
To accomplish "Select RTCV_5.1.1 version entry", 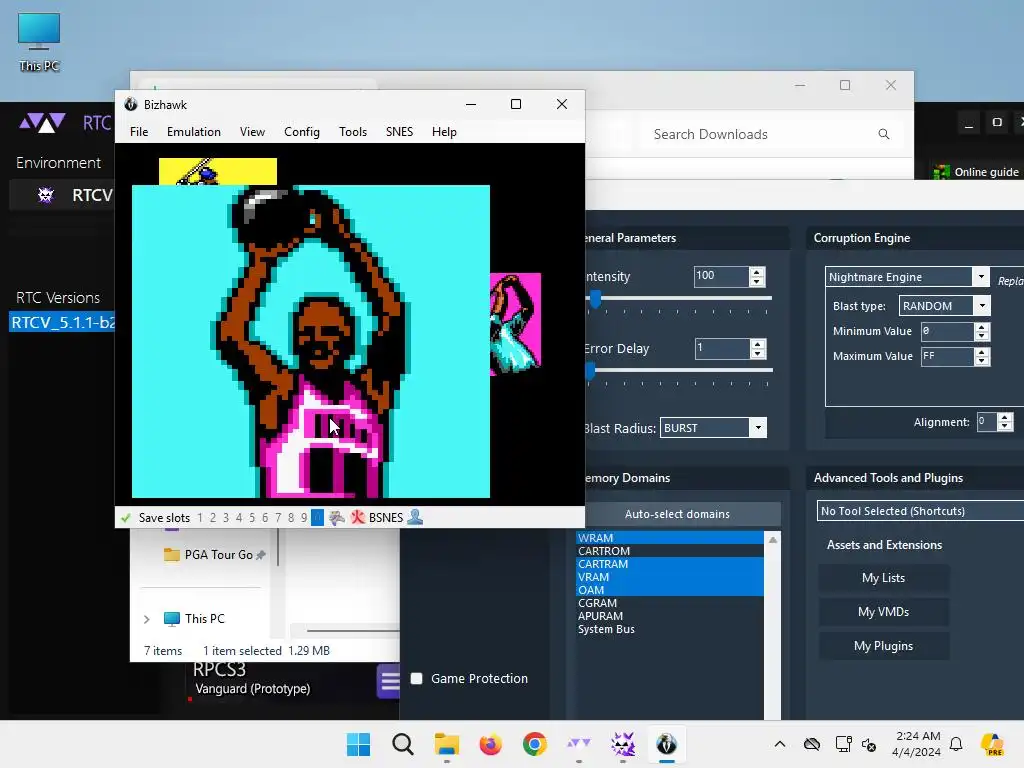I will click(62, 323).
